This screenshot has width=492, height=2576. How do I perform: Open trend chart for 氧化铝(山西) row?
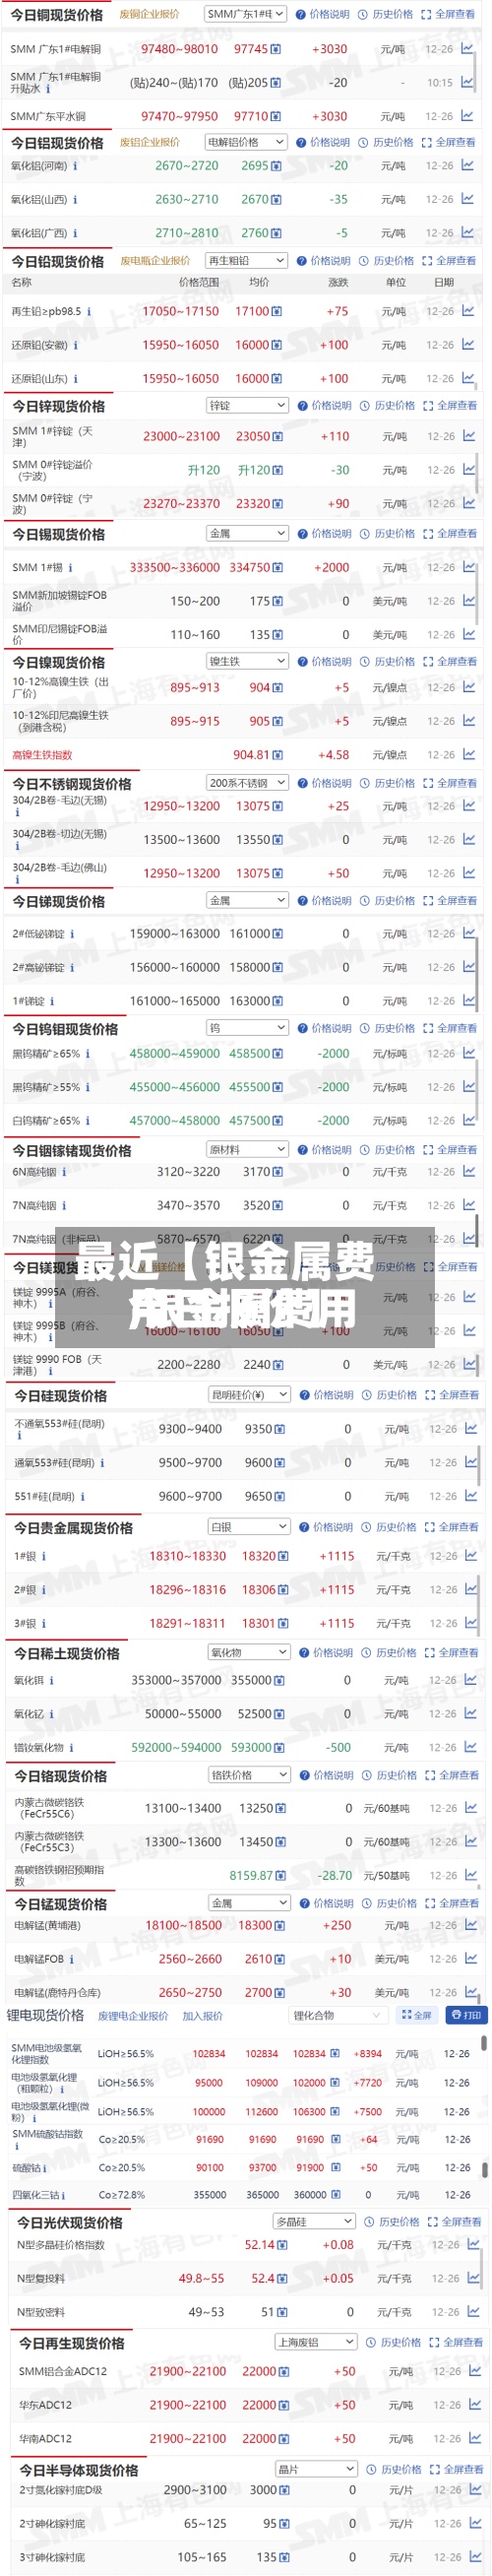coord(467,199)
